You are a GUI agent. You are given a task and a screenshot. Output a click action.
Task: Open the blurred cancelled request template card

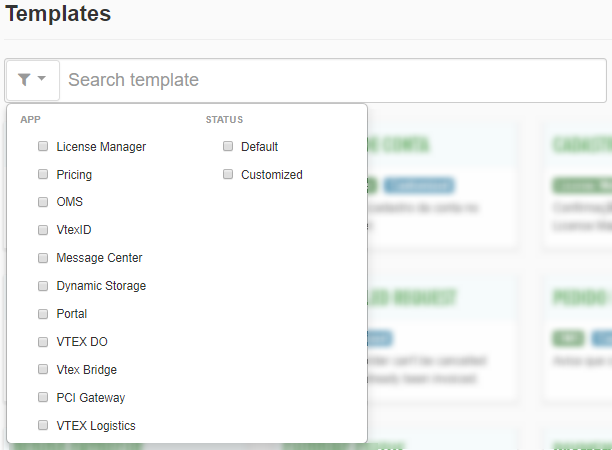[x=440, y=340]
